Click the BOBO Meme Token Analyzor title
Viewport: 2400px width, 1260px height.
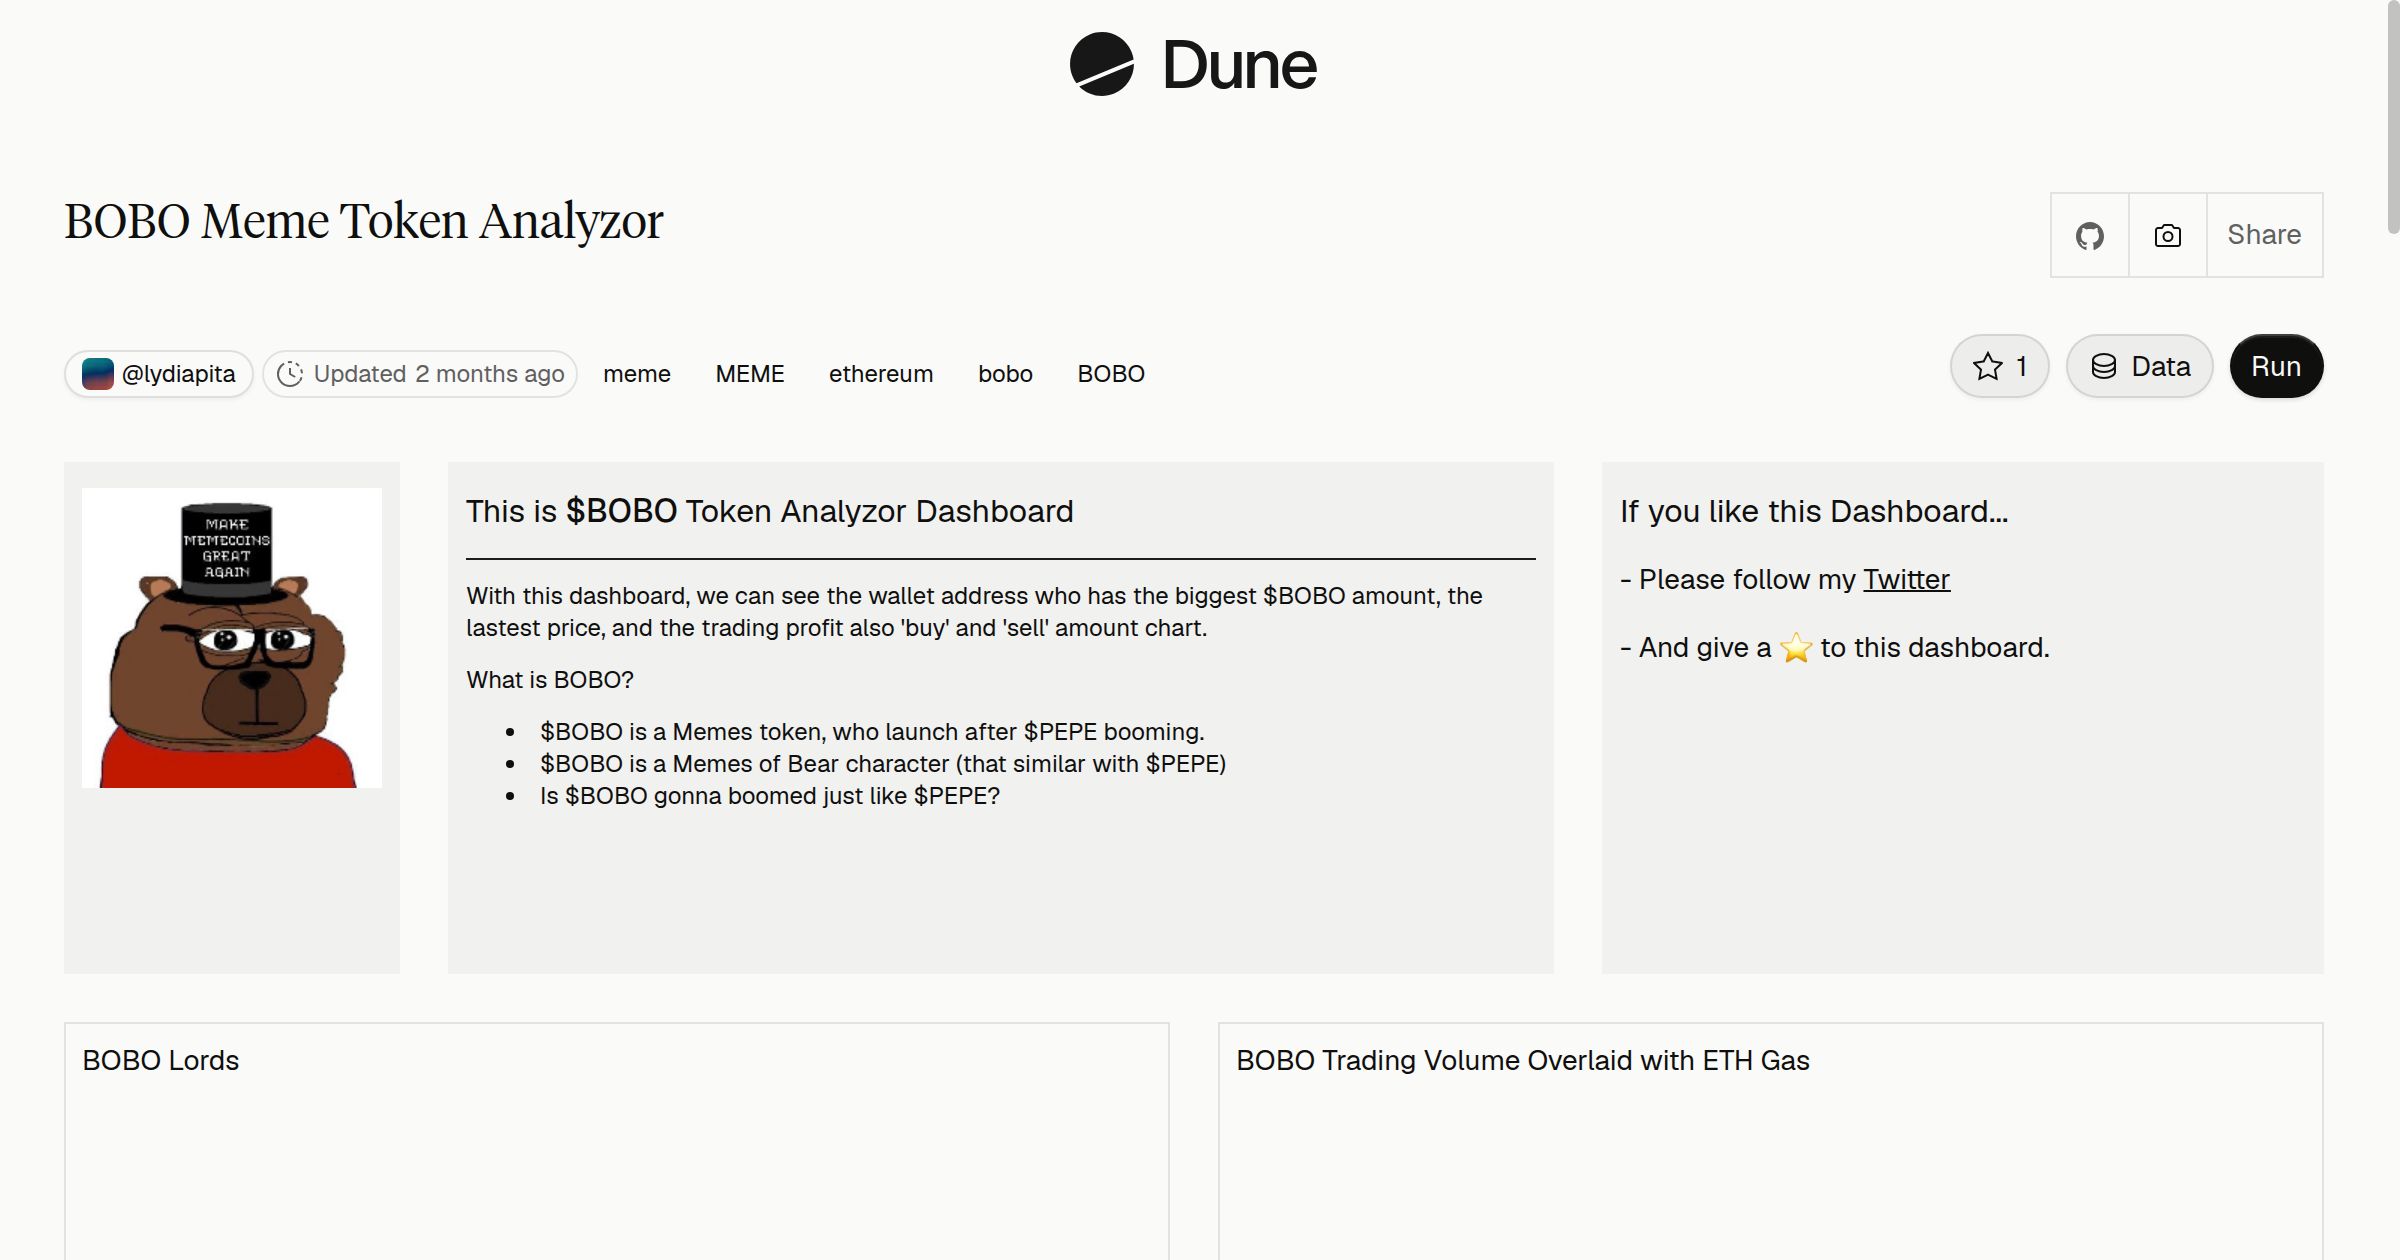click(364, 222)
